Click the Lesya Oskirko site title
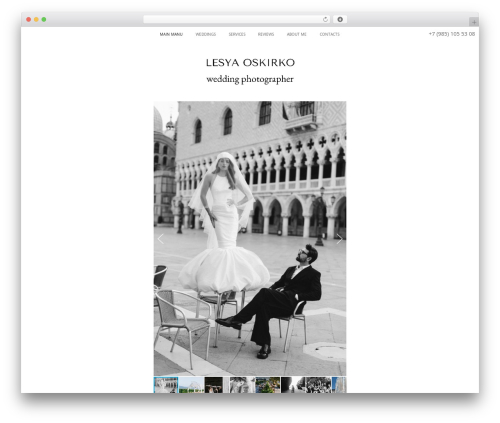This screenshot has height=423, width=500. coord(250,63)
